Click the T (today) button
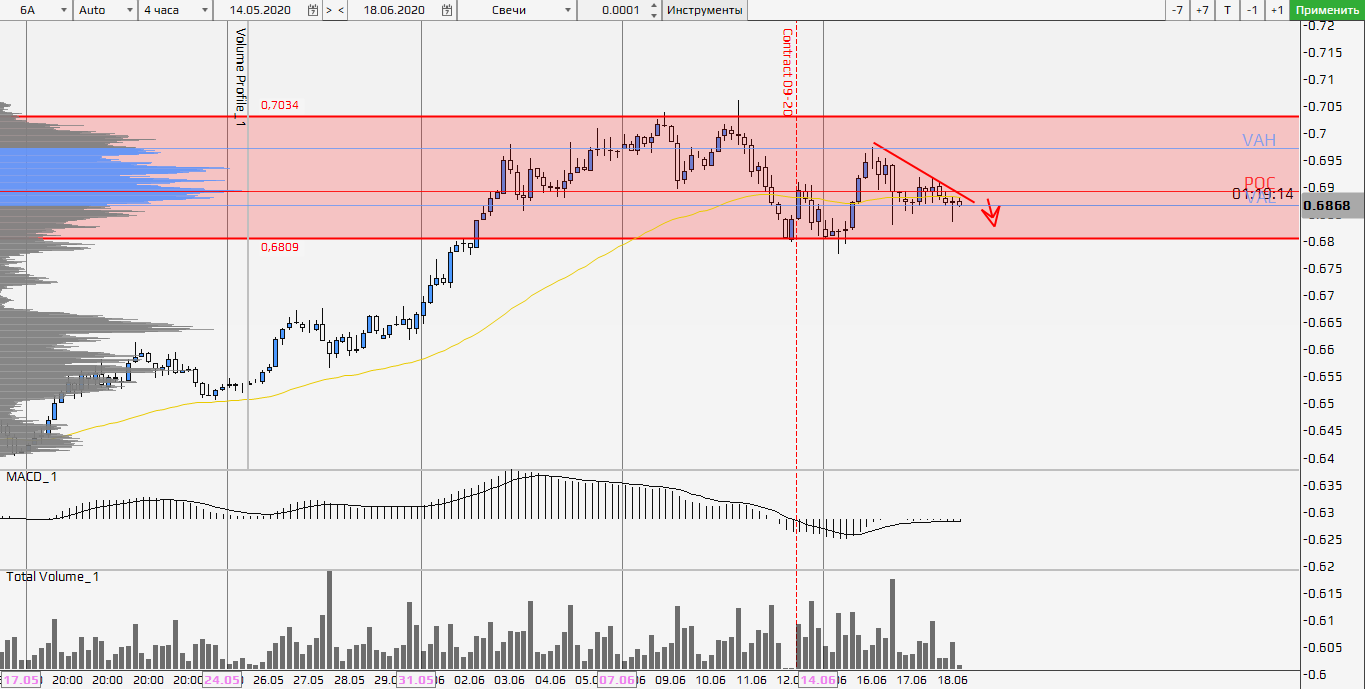 1227,10
